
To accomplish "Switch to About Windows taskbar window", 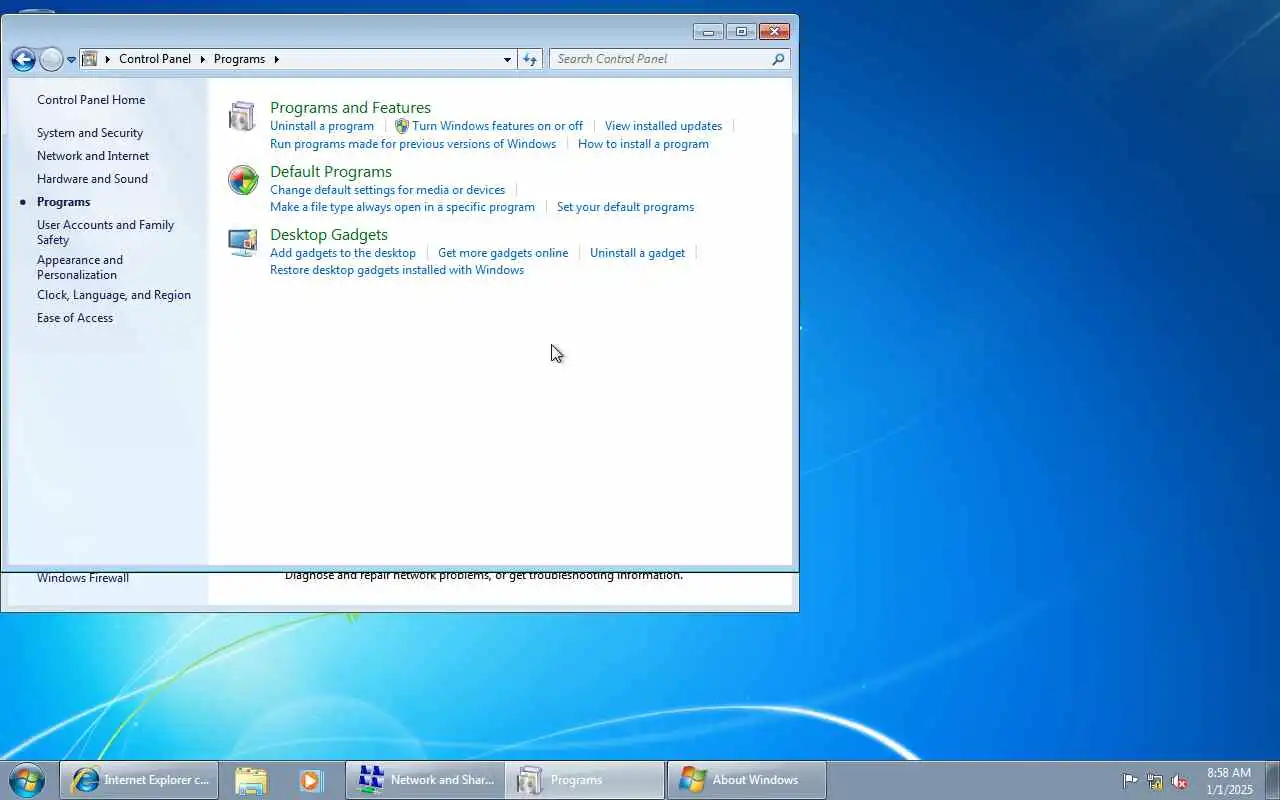I will 747,780.
